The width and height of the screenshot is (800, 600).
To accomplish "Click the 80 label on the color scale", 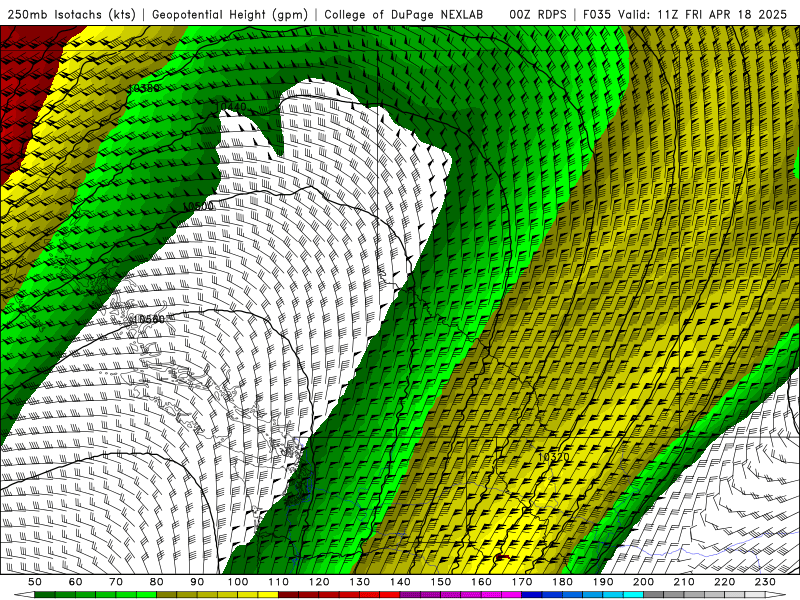I will pos(157,582).
